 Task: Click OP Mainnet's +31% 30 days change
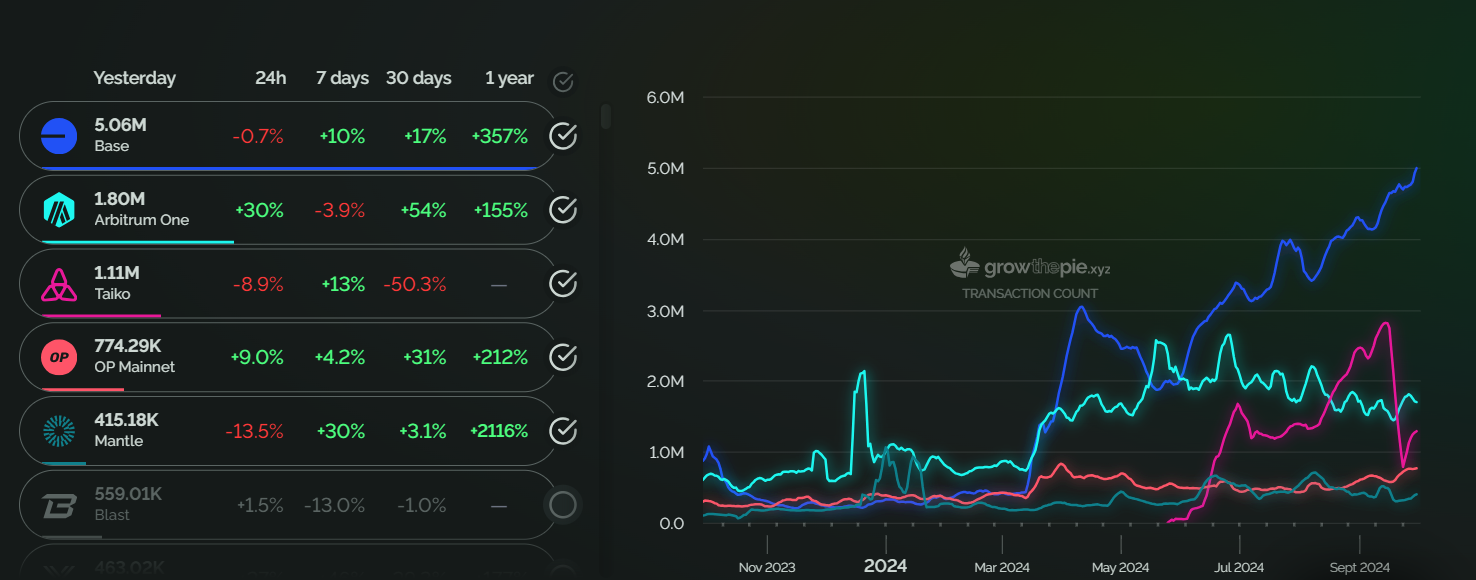(x=425, y=357)
